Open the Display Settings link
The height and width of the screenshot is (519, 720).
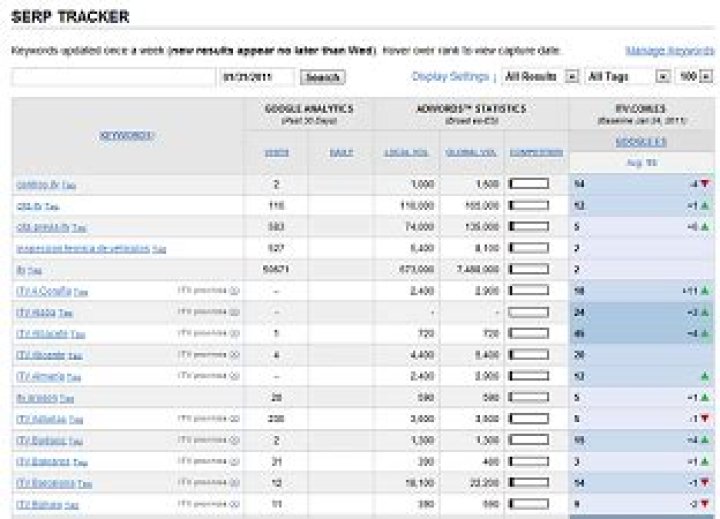(450, 76)
